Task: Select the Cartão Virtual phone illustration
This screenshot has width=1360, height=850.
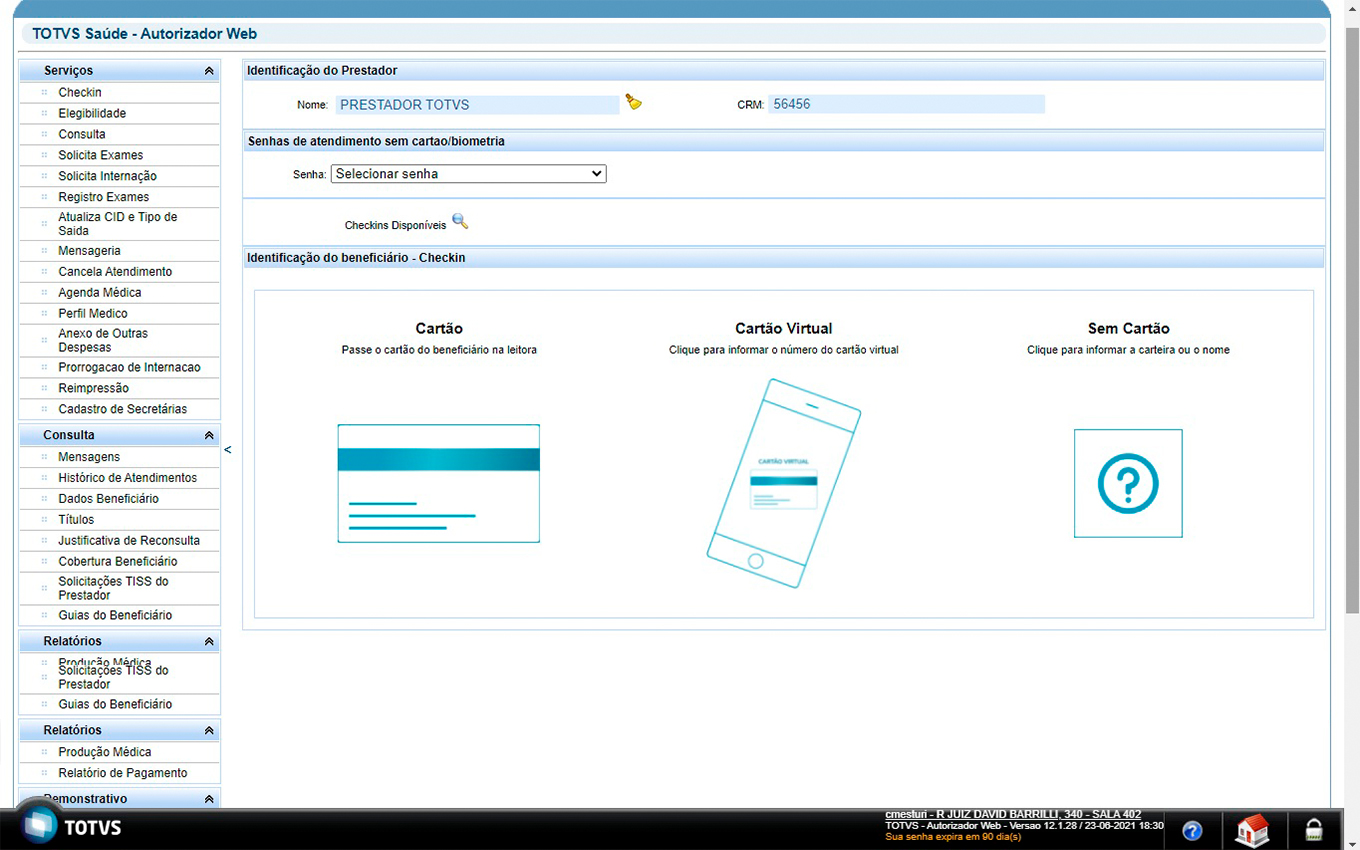Action: [783, 483]
